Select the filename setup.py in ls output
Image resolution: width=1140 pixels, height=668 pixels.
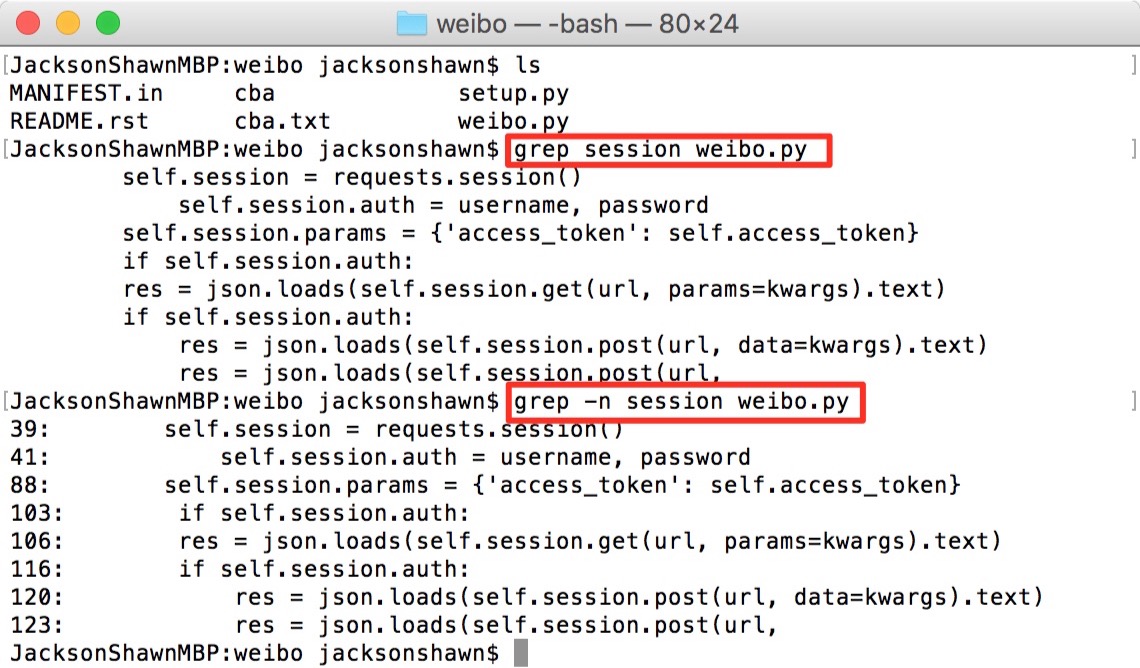click(512, 92)
